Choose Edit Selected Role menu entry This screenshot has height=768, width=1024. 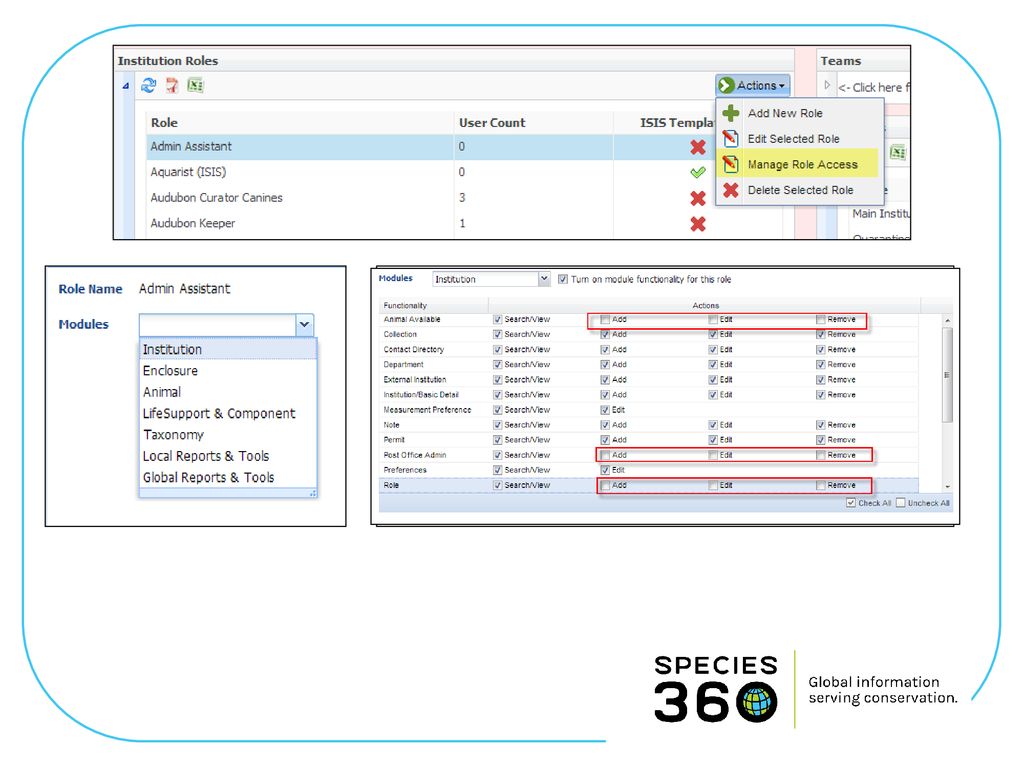[x=793, y=138]
